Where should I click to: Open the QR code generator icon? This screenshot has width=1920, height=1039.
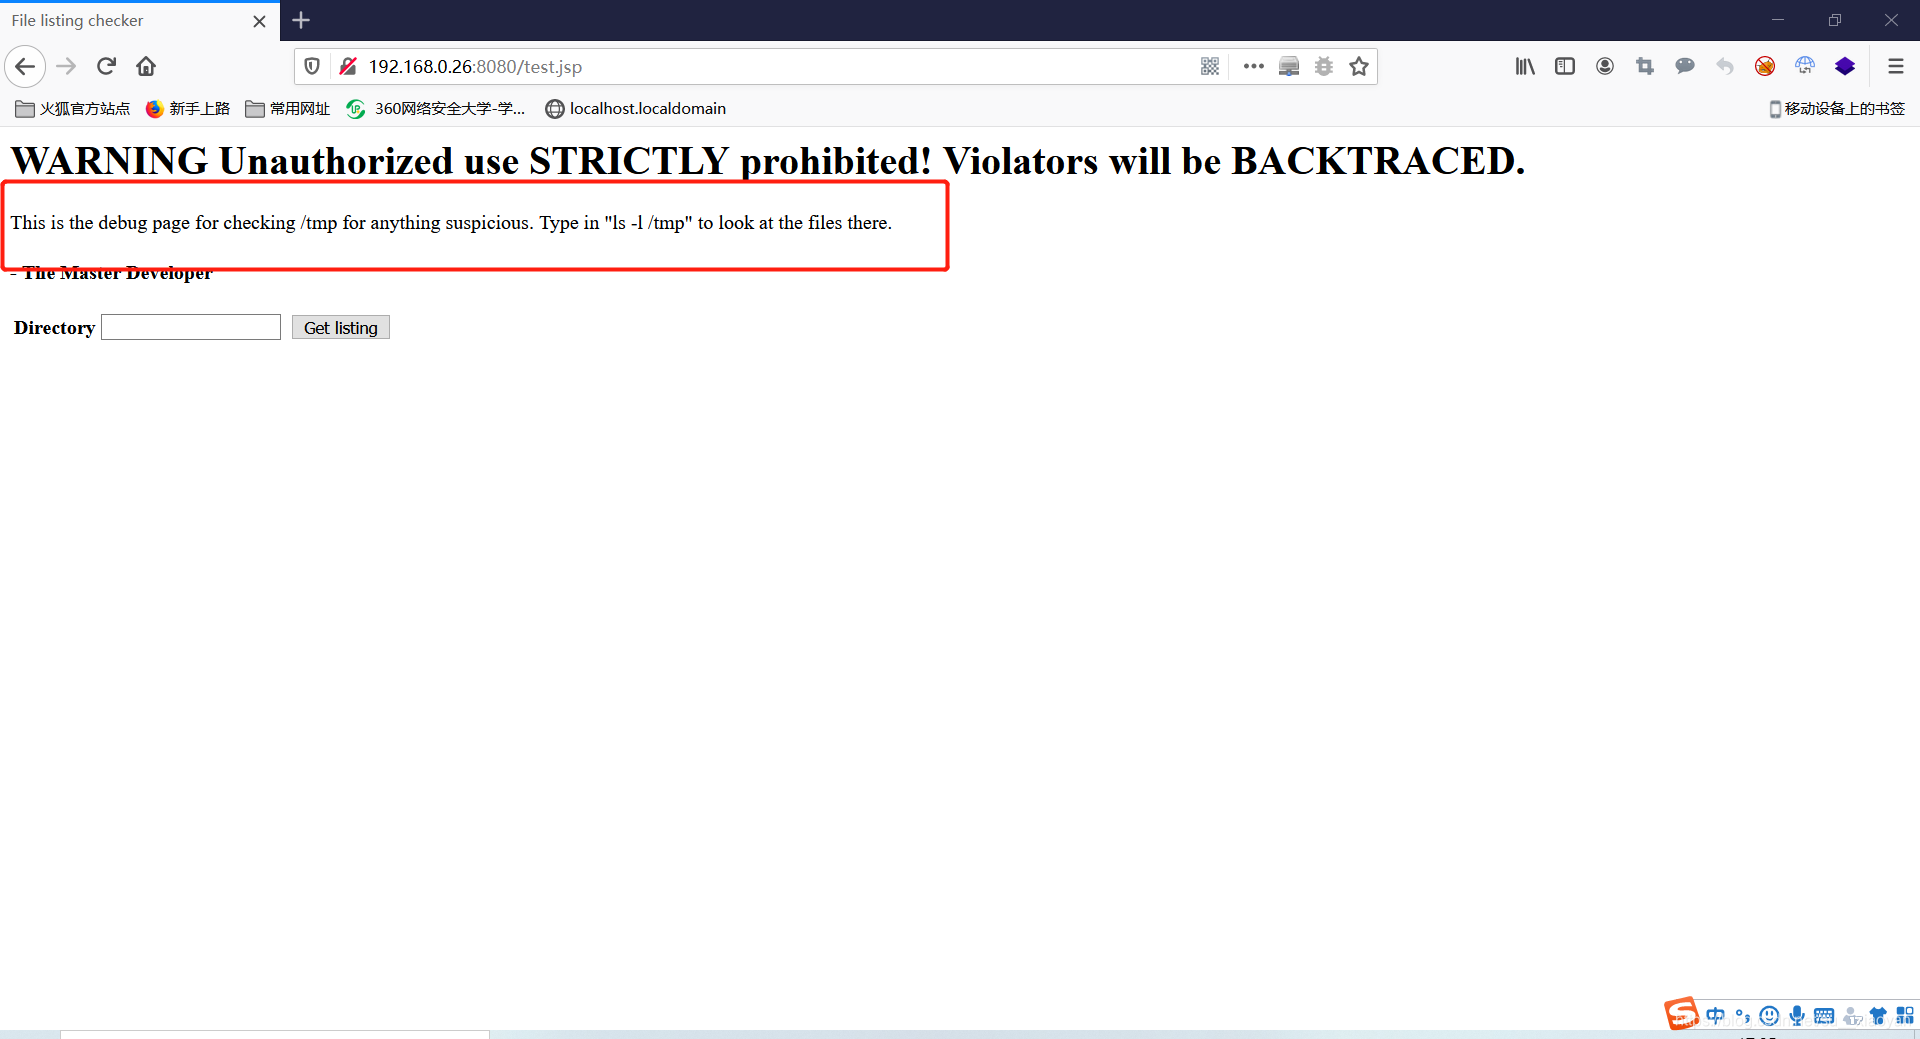tap(1210, 67)
